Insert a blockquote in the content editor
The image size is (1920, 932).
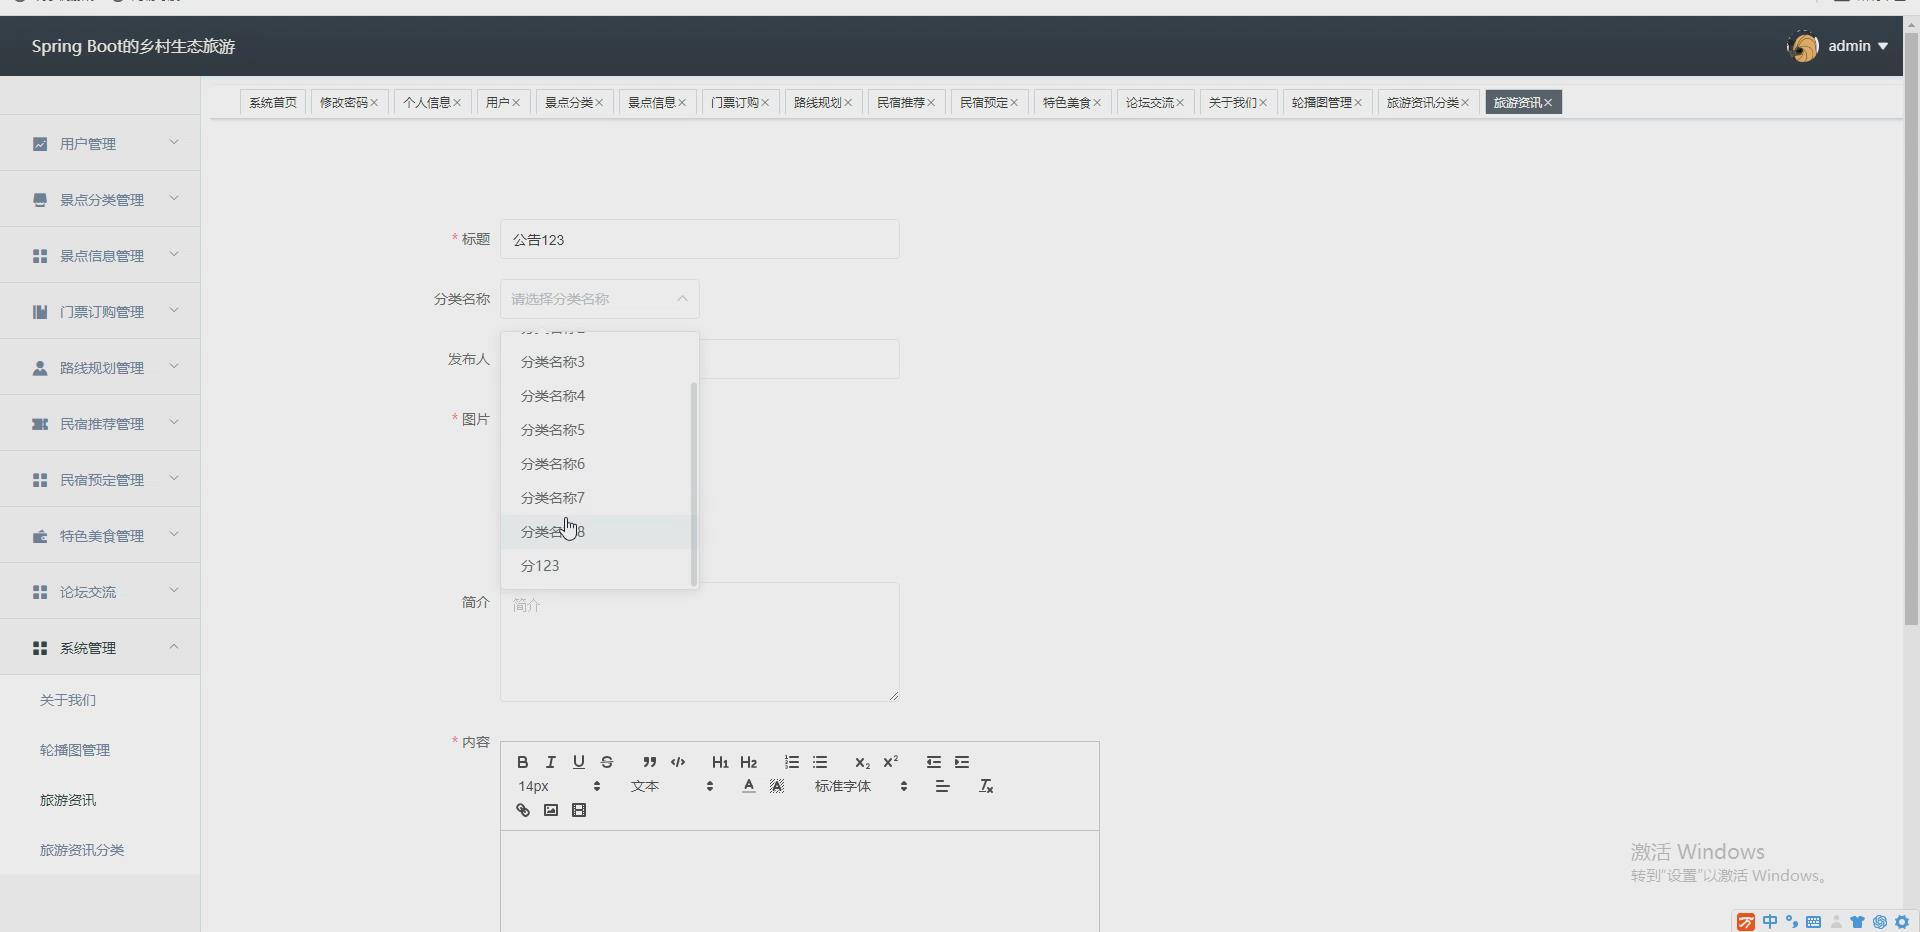648,762
